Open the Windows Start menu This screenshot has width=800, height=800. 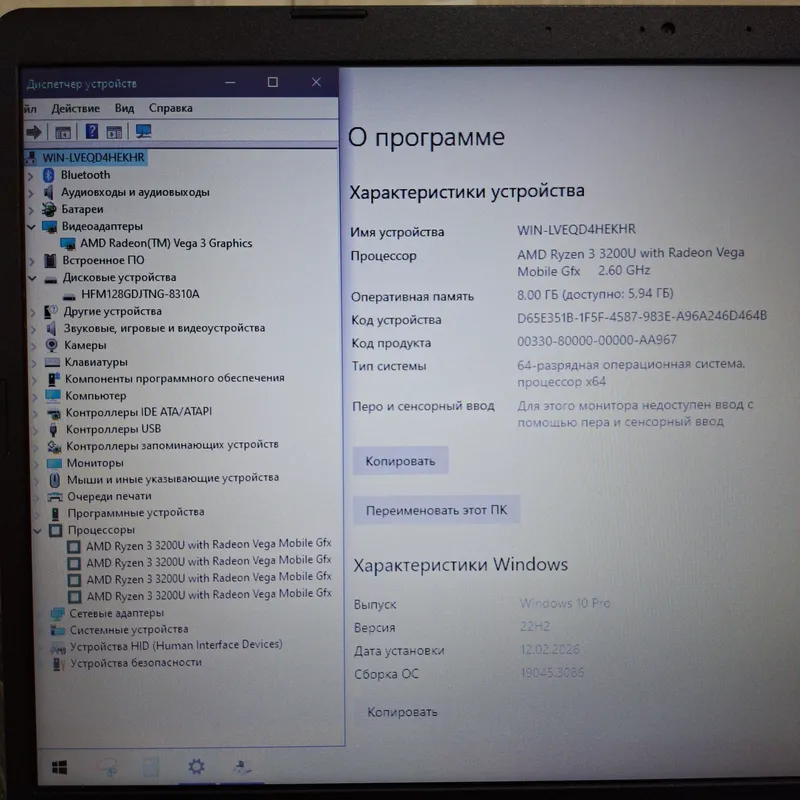(59, 767)
